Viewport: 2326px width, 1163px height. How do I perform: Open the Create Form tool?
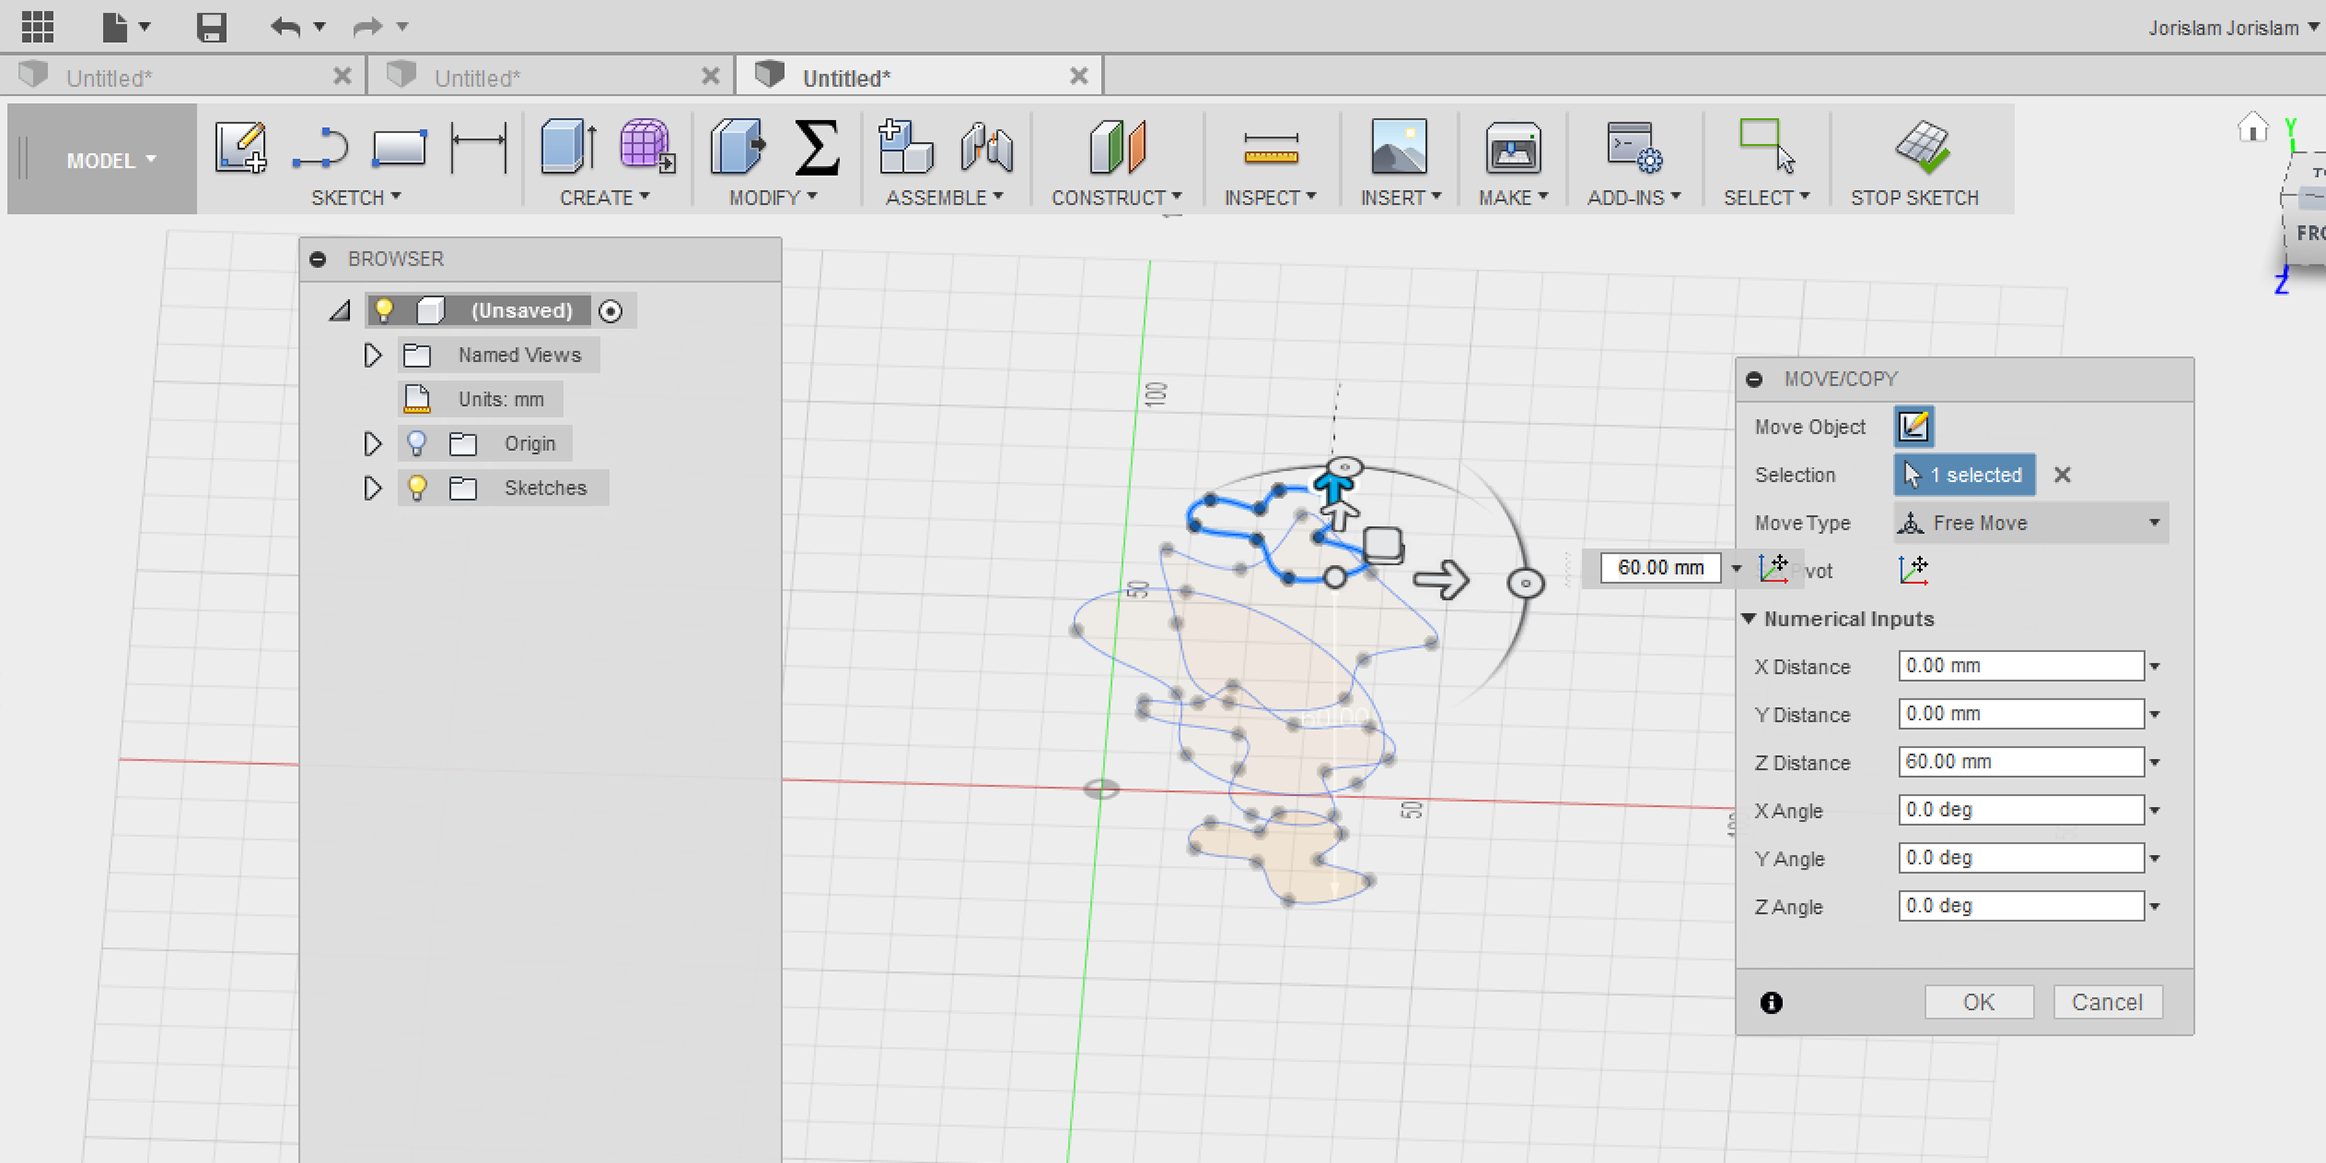647,147
